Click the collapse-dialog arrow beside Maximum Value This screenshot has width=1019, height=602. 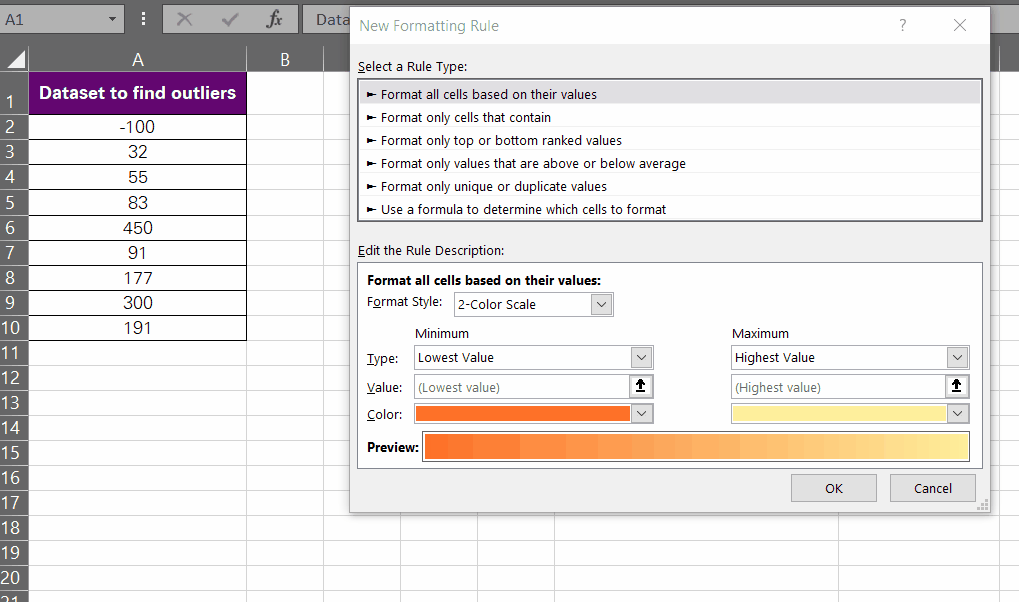click(x=956, y=386)
